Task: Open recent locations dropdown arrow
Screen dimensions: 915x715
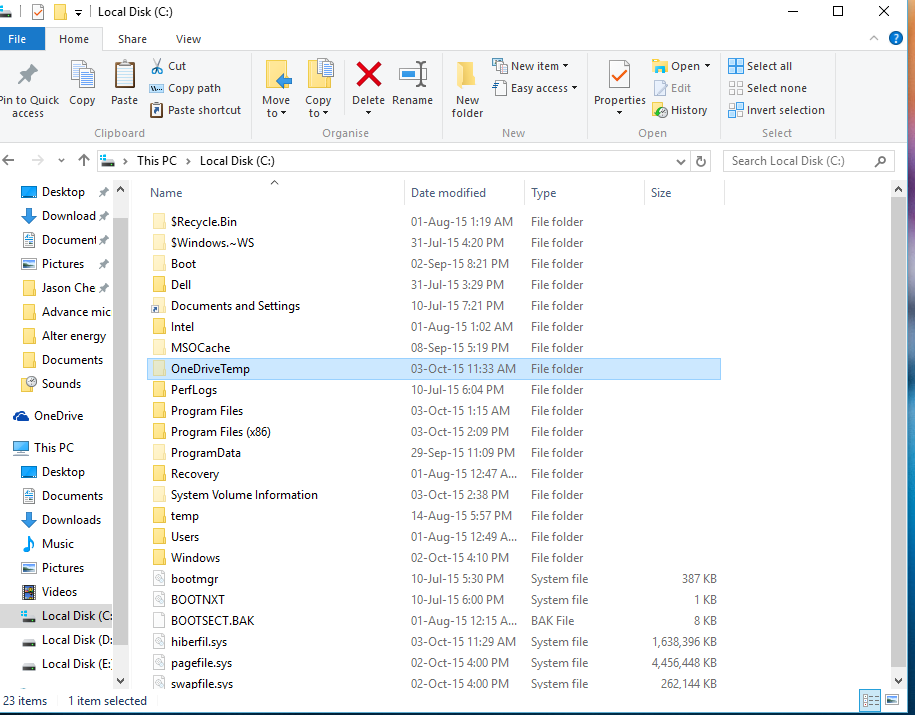Action: 61,161
